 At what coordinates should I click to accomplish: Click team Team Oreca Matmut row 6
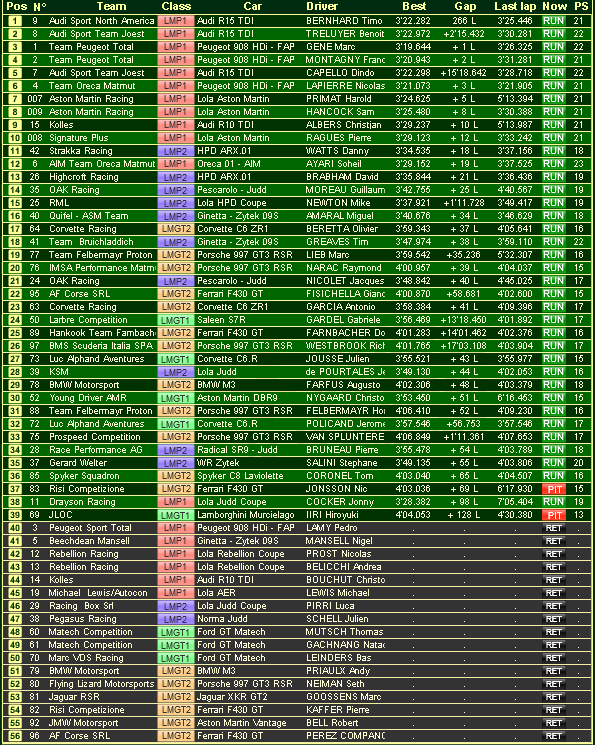92,86
